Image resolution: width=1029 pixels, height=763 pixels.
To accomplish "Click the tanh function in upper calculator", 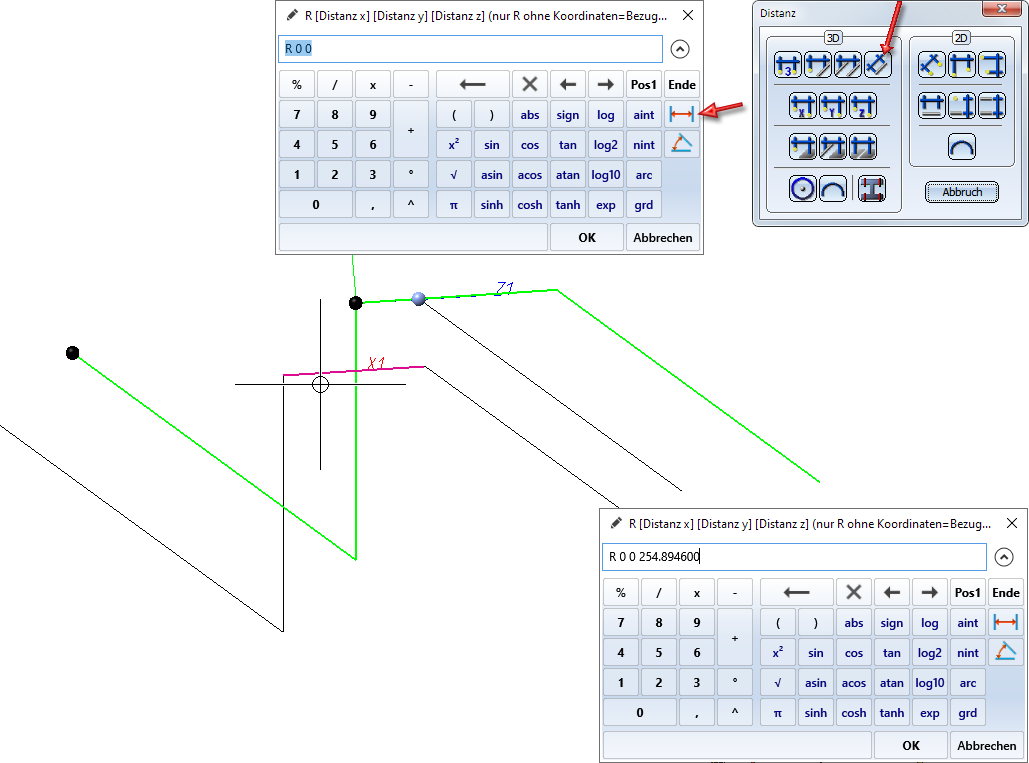I will tap(568, 205).
